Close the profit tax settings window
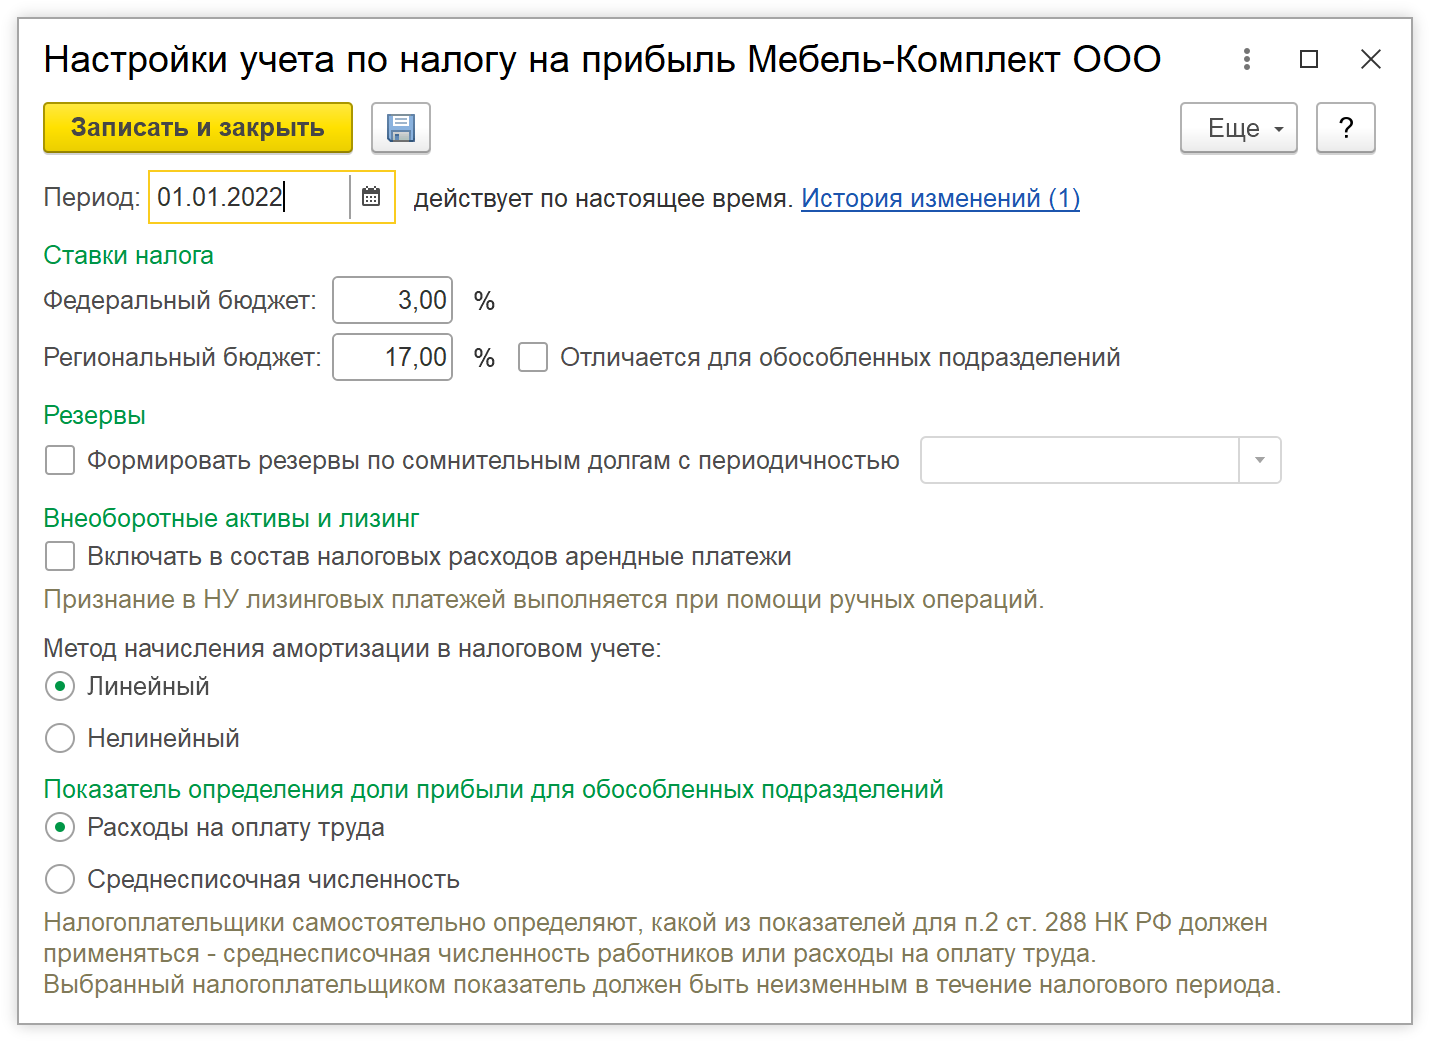 click(1370, 59)
